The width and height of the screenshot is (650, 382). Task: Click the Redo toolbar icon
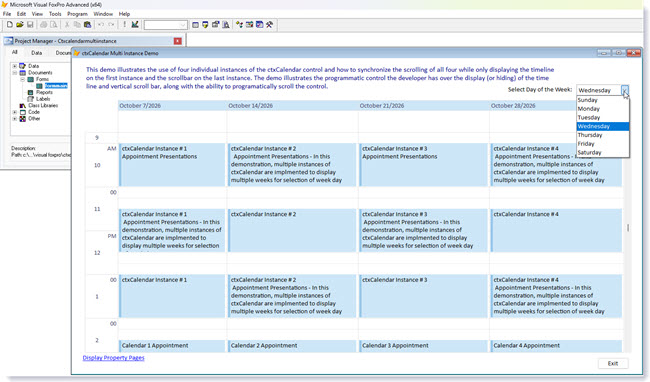(x=111, y=25)
